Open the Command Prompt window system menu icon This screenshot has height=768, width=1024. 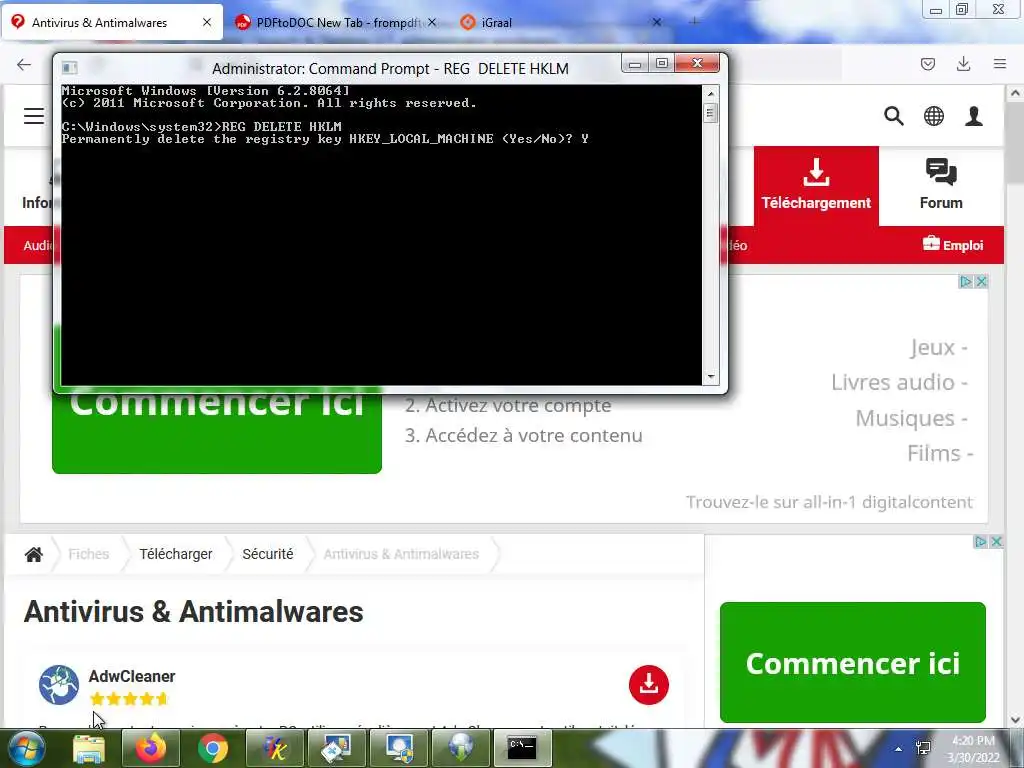(69, 67)
